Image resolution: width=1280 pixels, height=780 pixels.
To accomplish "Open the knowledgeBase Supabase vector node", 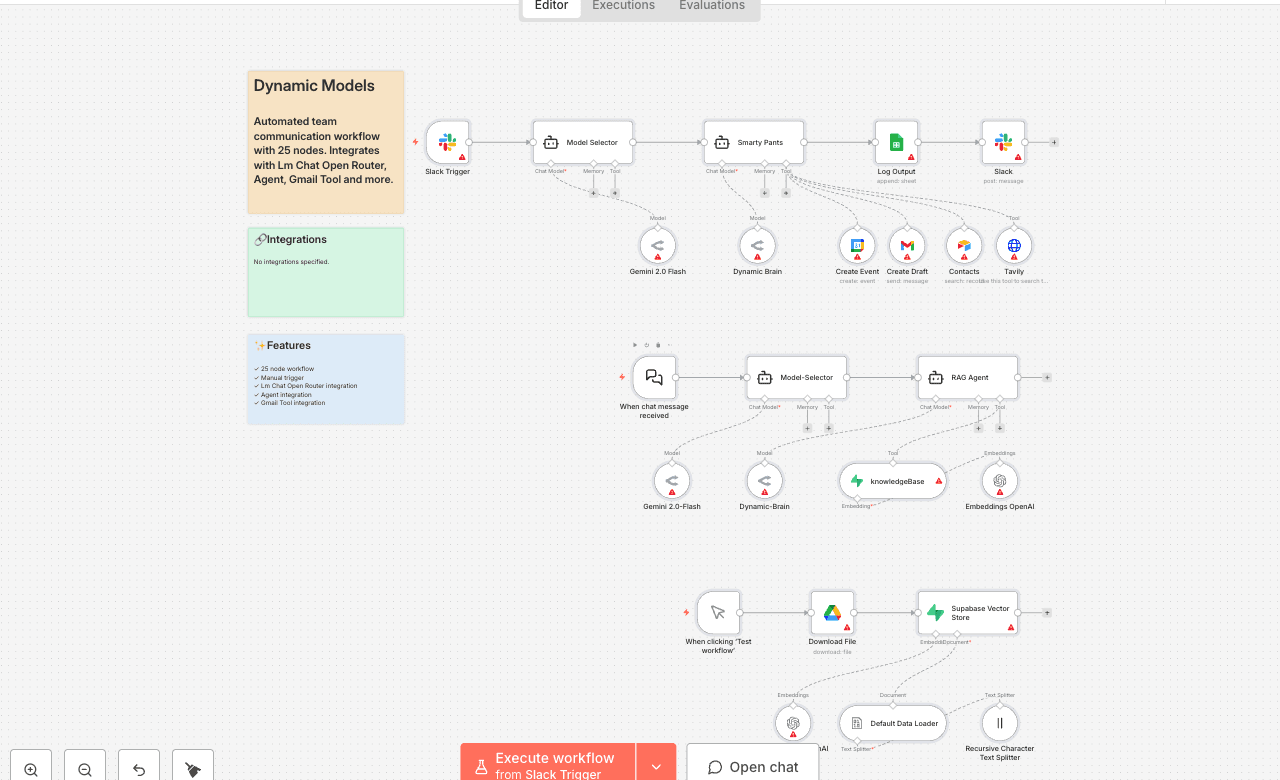I will (x=892, y=481).
